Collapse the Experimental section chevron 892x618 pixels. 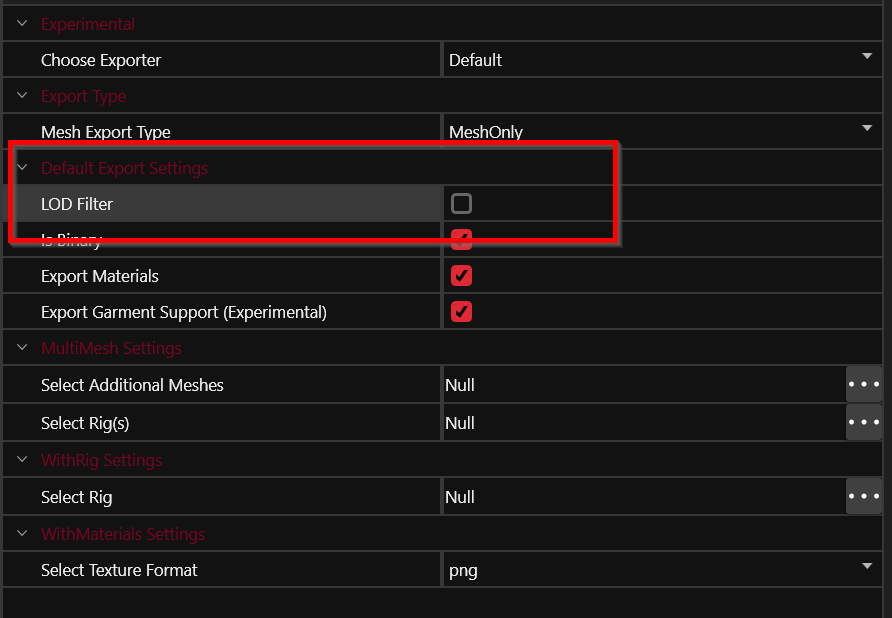[22, 24]
